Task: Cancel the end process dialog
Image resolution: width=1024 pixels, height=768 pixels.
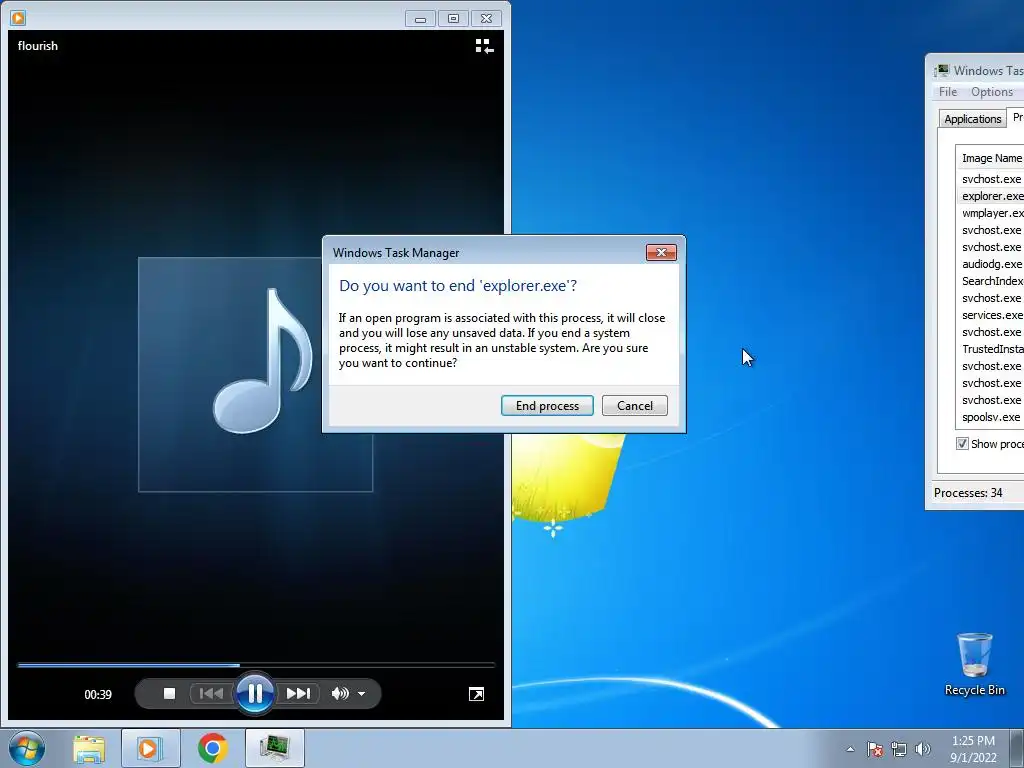Action: 635,406
